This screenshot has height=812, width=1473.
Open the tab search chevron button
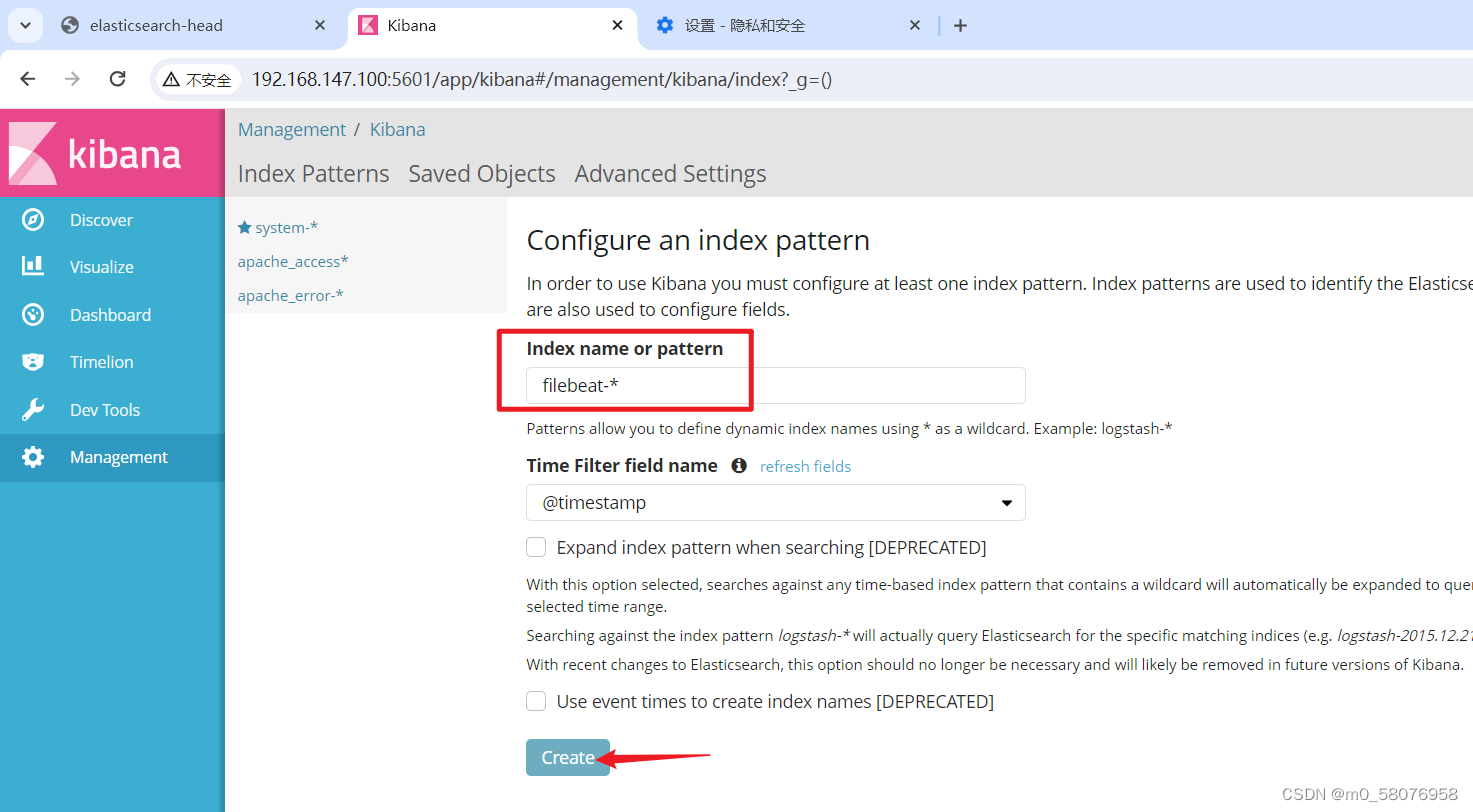point(25,26)
